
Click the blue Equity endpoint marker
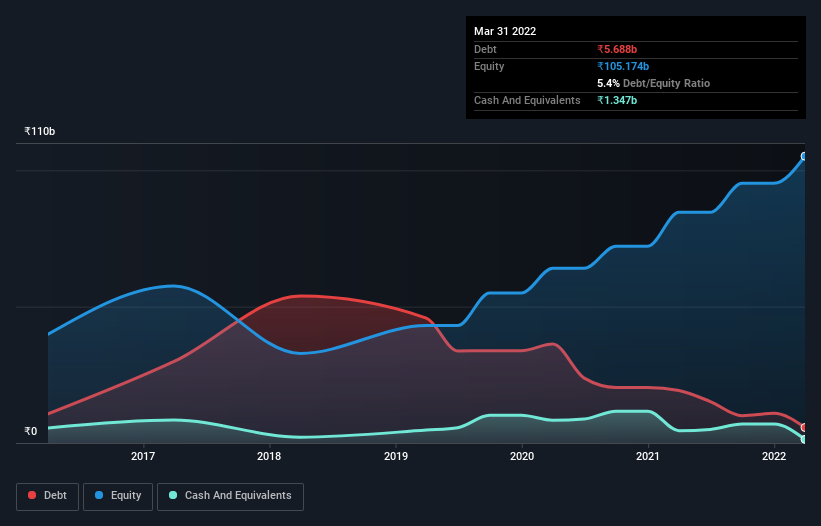point(805,156)
